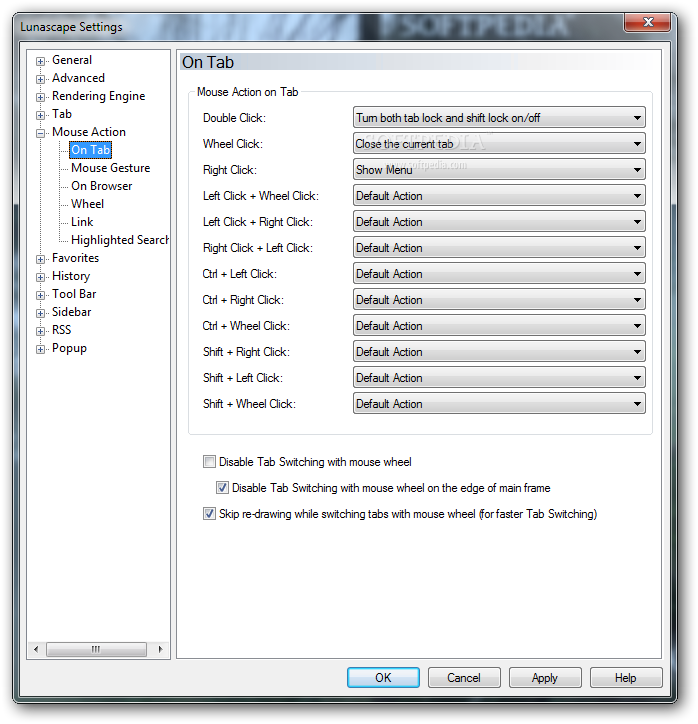Expand the Advanced tree node

pos(41,79)
